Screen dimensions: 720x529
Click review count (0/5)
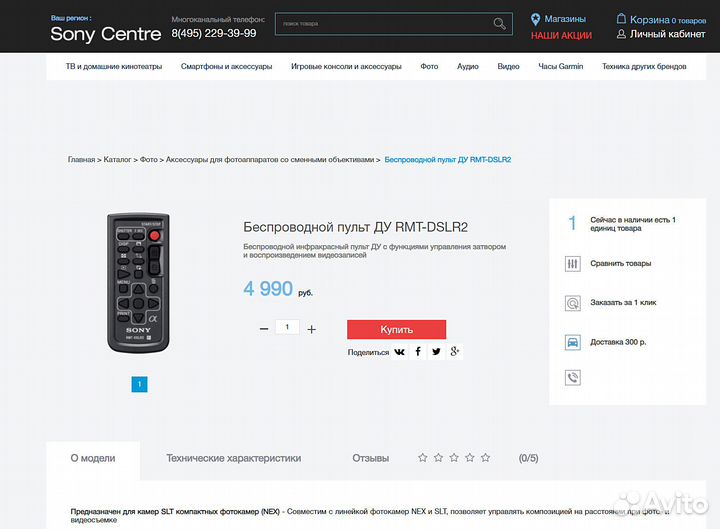pos(529,458)
